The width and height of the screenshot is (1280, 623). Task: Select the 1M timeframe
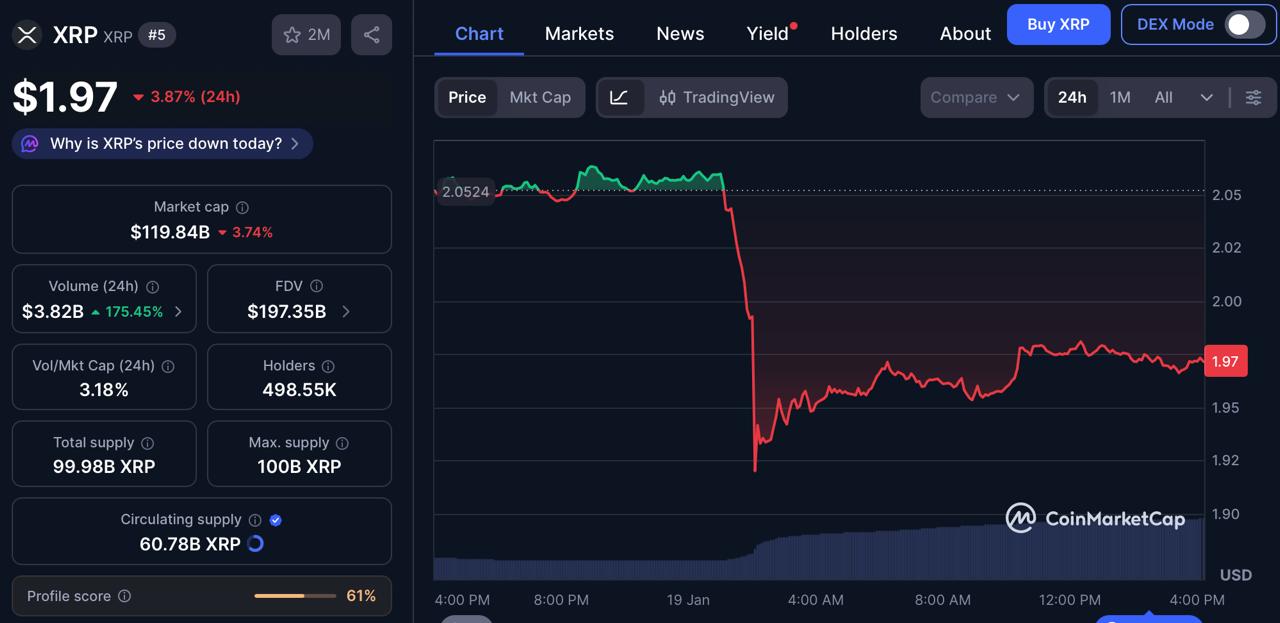coord(1120,97)
